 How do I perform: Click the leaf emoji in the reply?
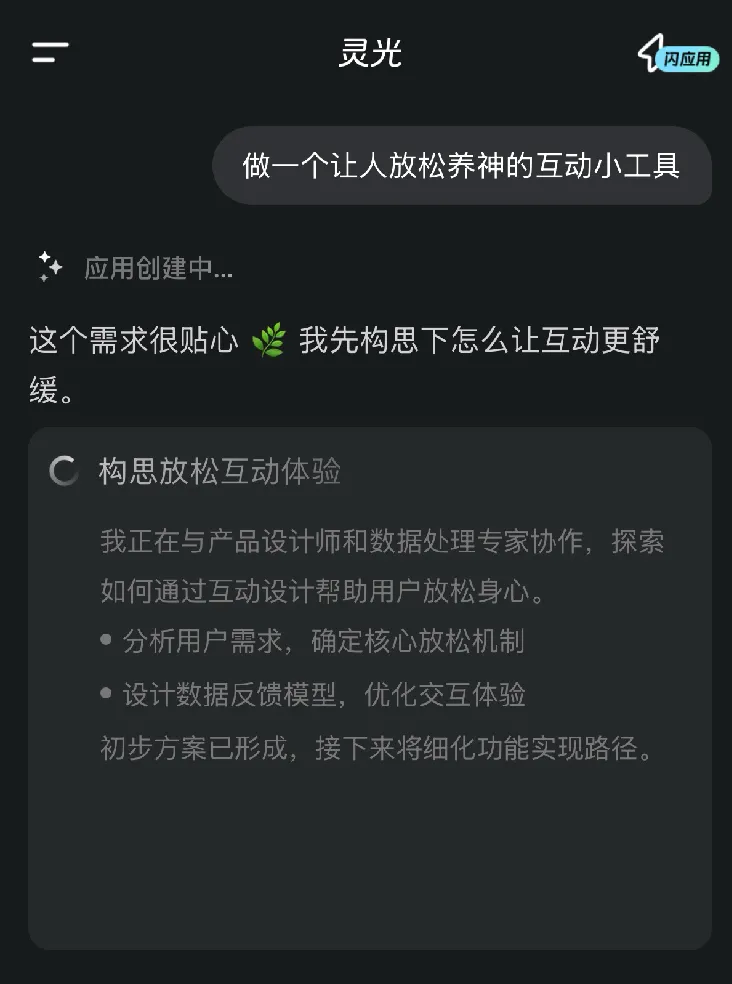(268, 342)
